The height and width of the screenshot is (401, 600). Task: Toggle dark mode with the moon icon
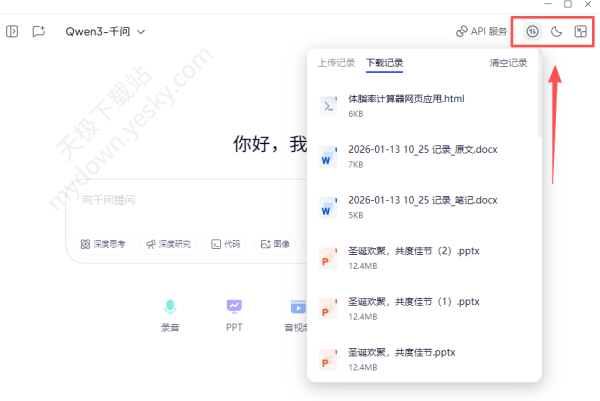click(557, 31)
